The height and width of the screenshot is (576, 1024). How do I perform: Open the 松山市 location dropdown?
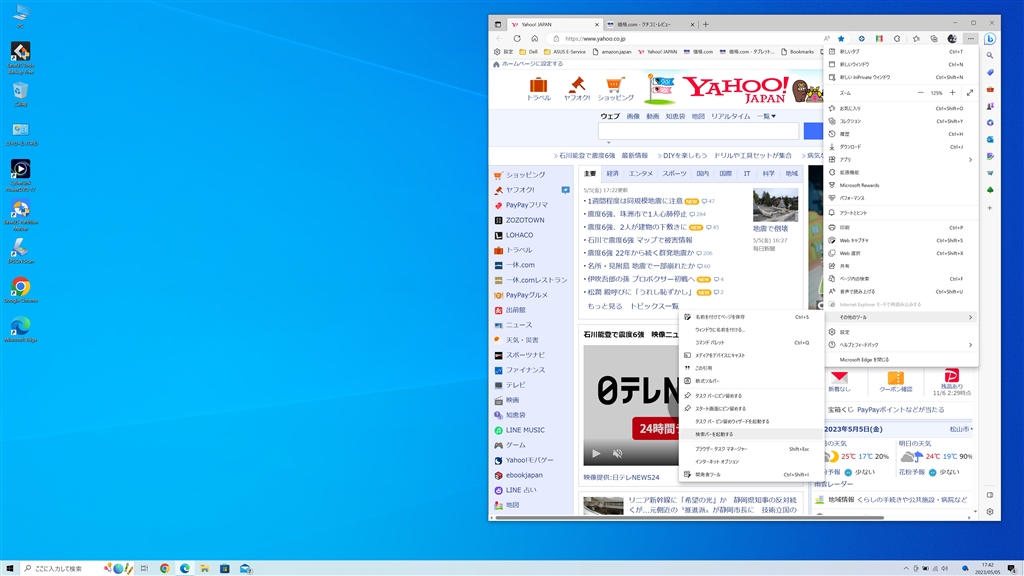961,429
